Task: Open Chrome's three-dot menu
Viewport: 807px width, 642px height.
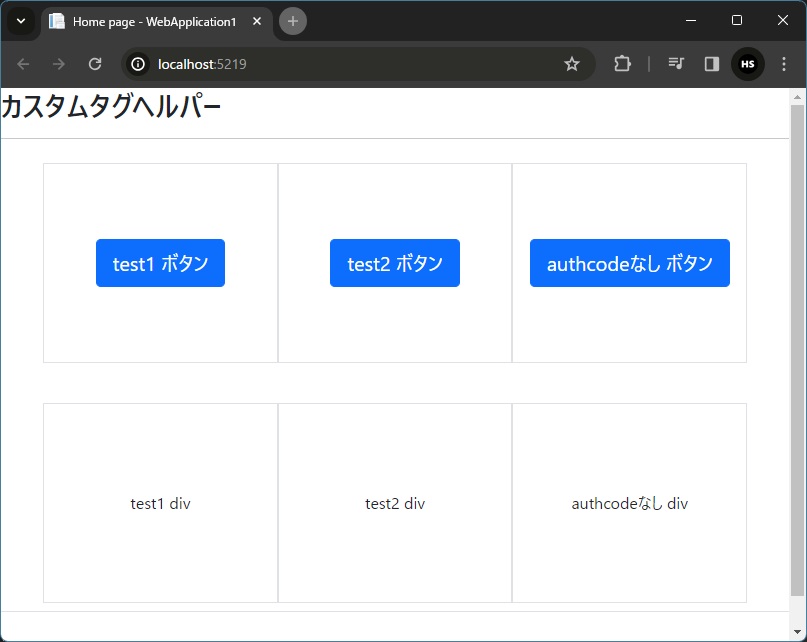Action: point(784,64)
